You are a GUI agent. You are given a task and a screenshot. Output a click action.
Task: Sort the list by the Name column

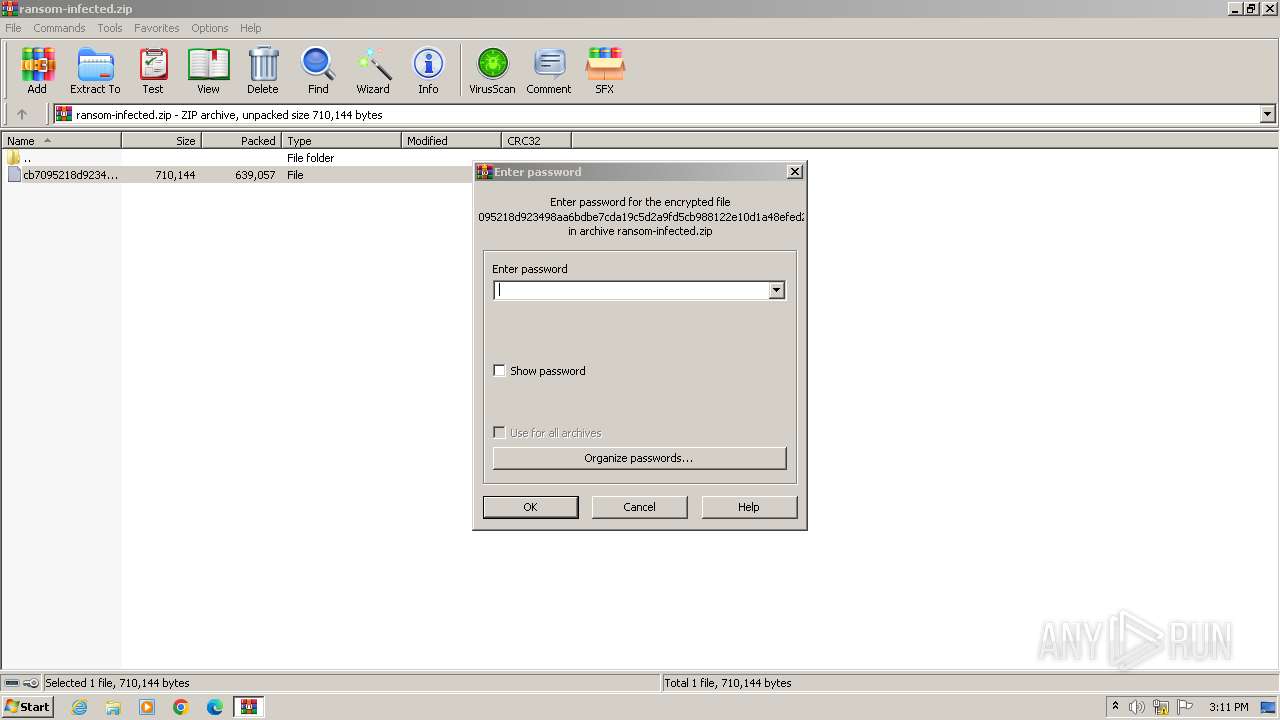pyautogui.click(x=61, y=141)
